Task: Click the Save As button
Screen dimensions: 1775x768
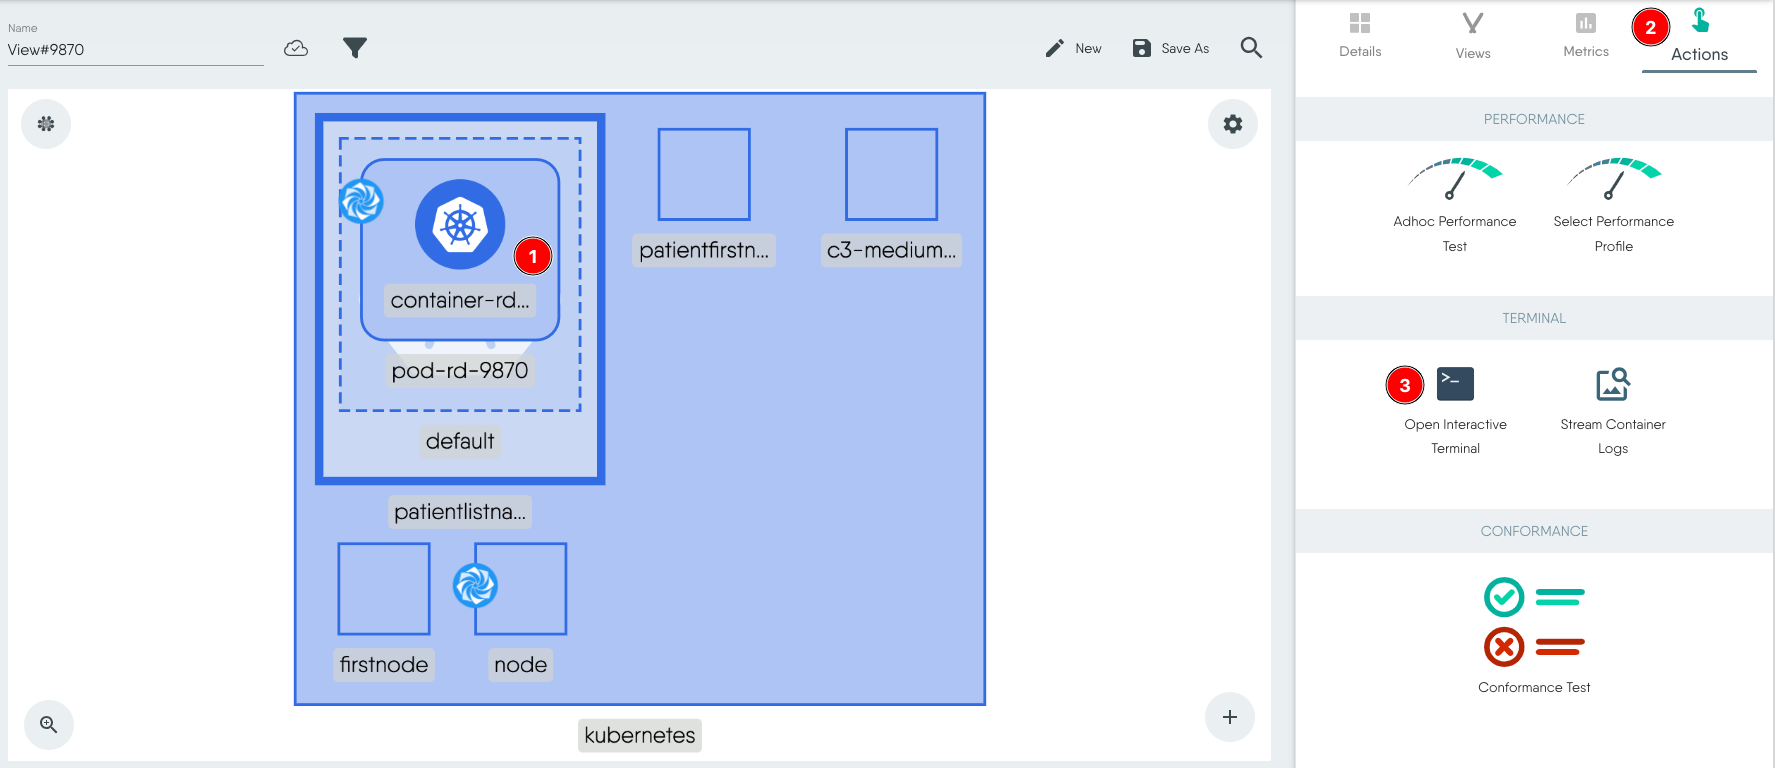Action: point(1171,48)
